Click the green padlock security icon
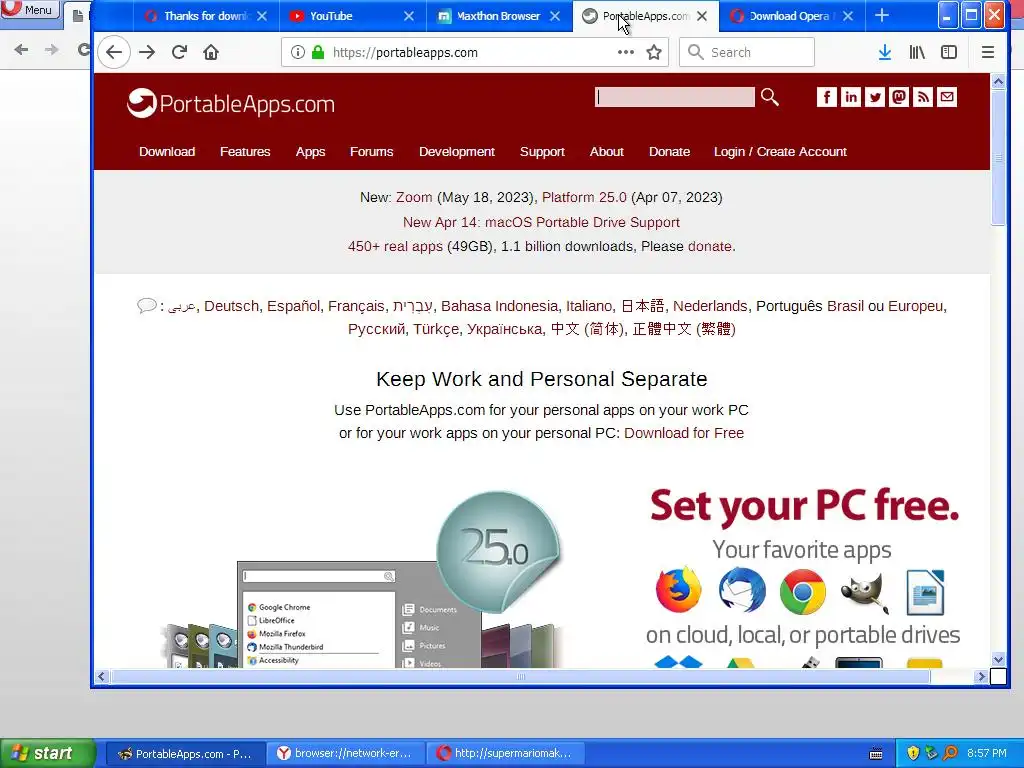This screenshot has width=1024, height=768. tap(318, 52)
